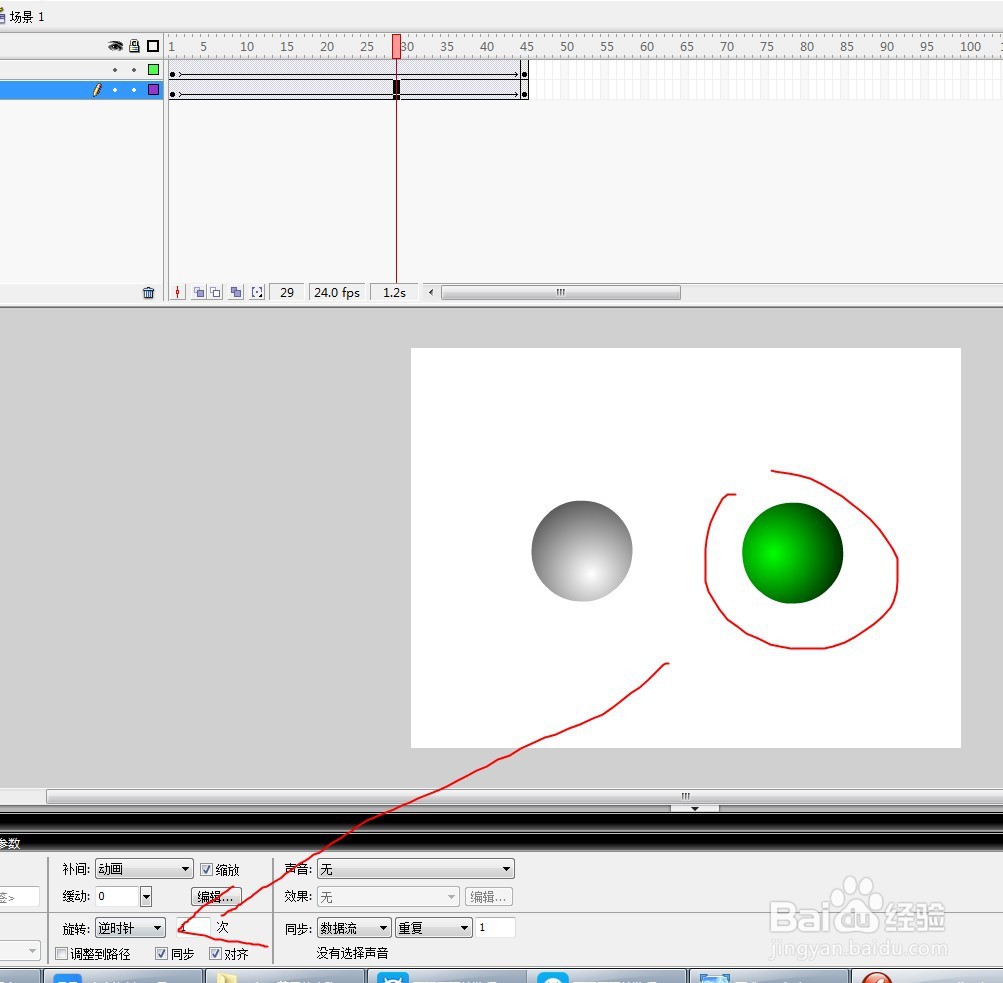Toggle the 同步 checkbox
The height and width of the screenshot is (983, 1003).
(x=161, y=954)
